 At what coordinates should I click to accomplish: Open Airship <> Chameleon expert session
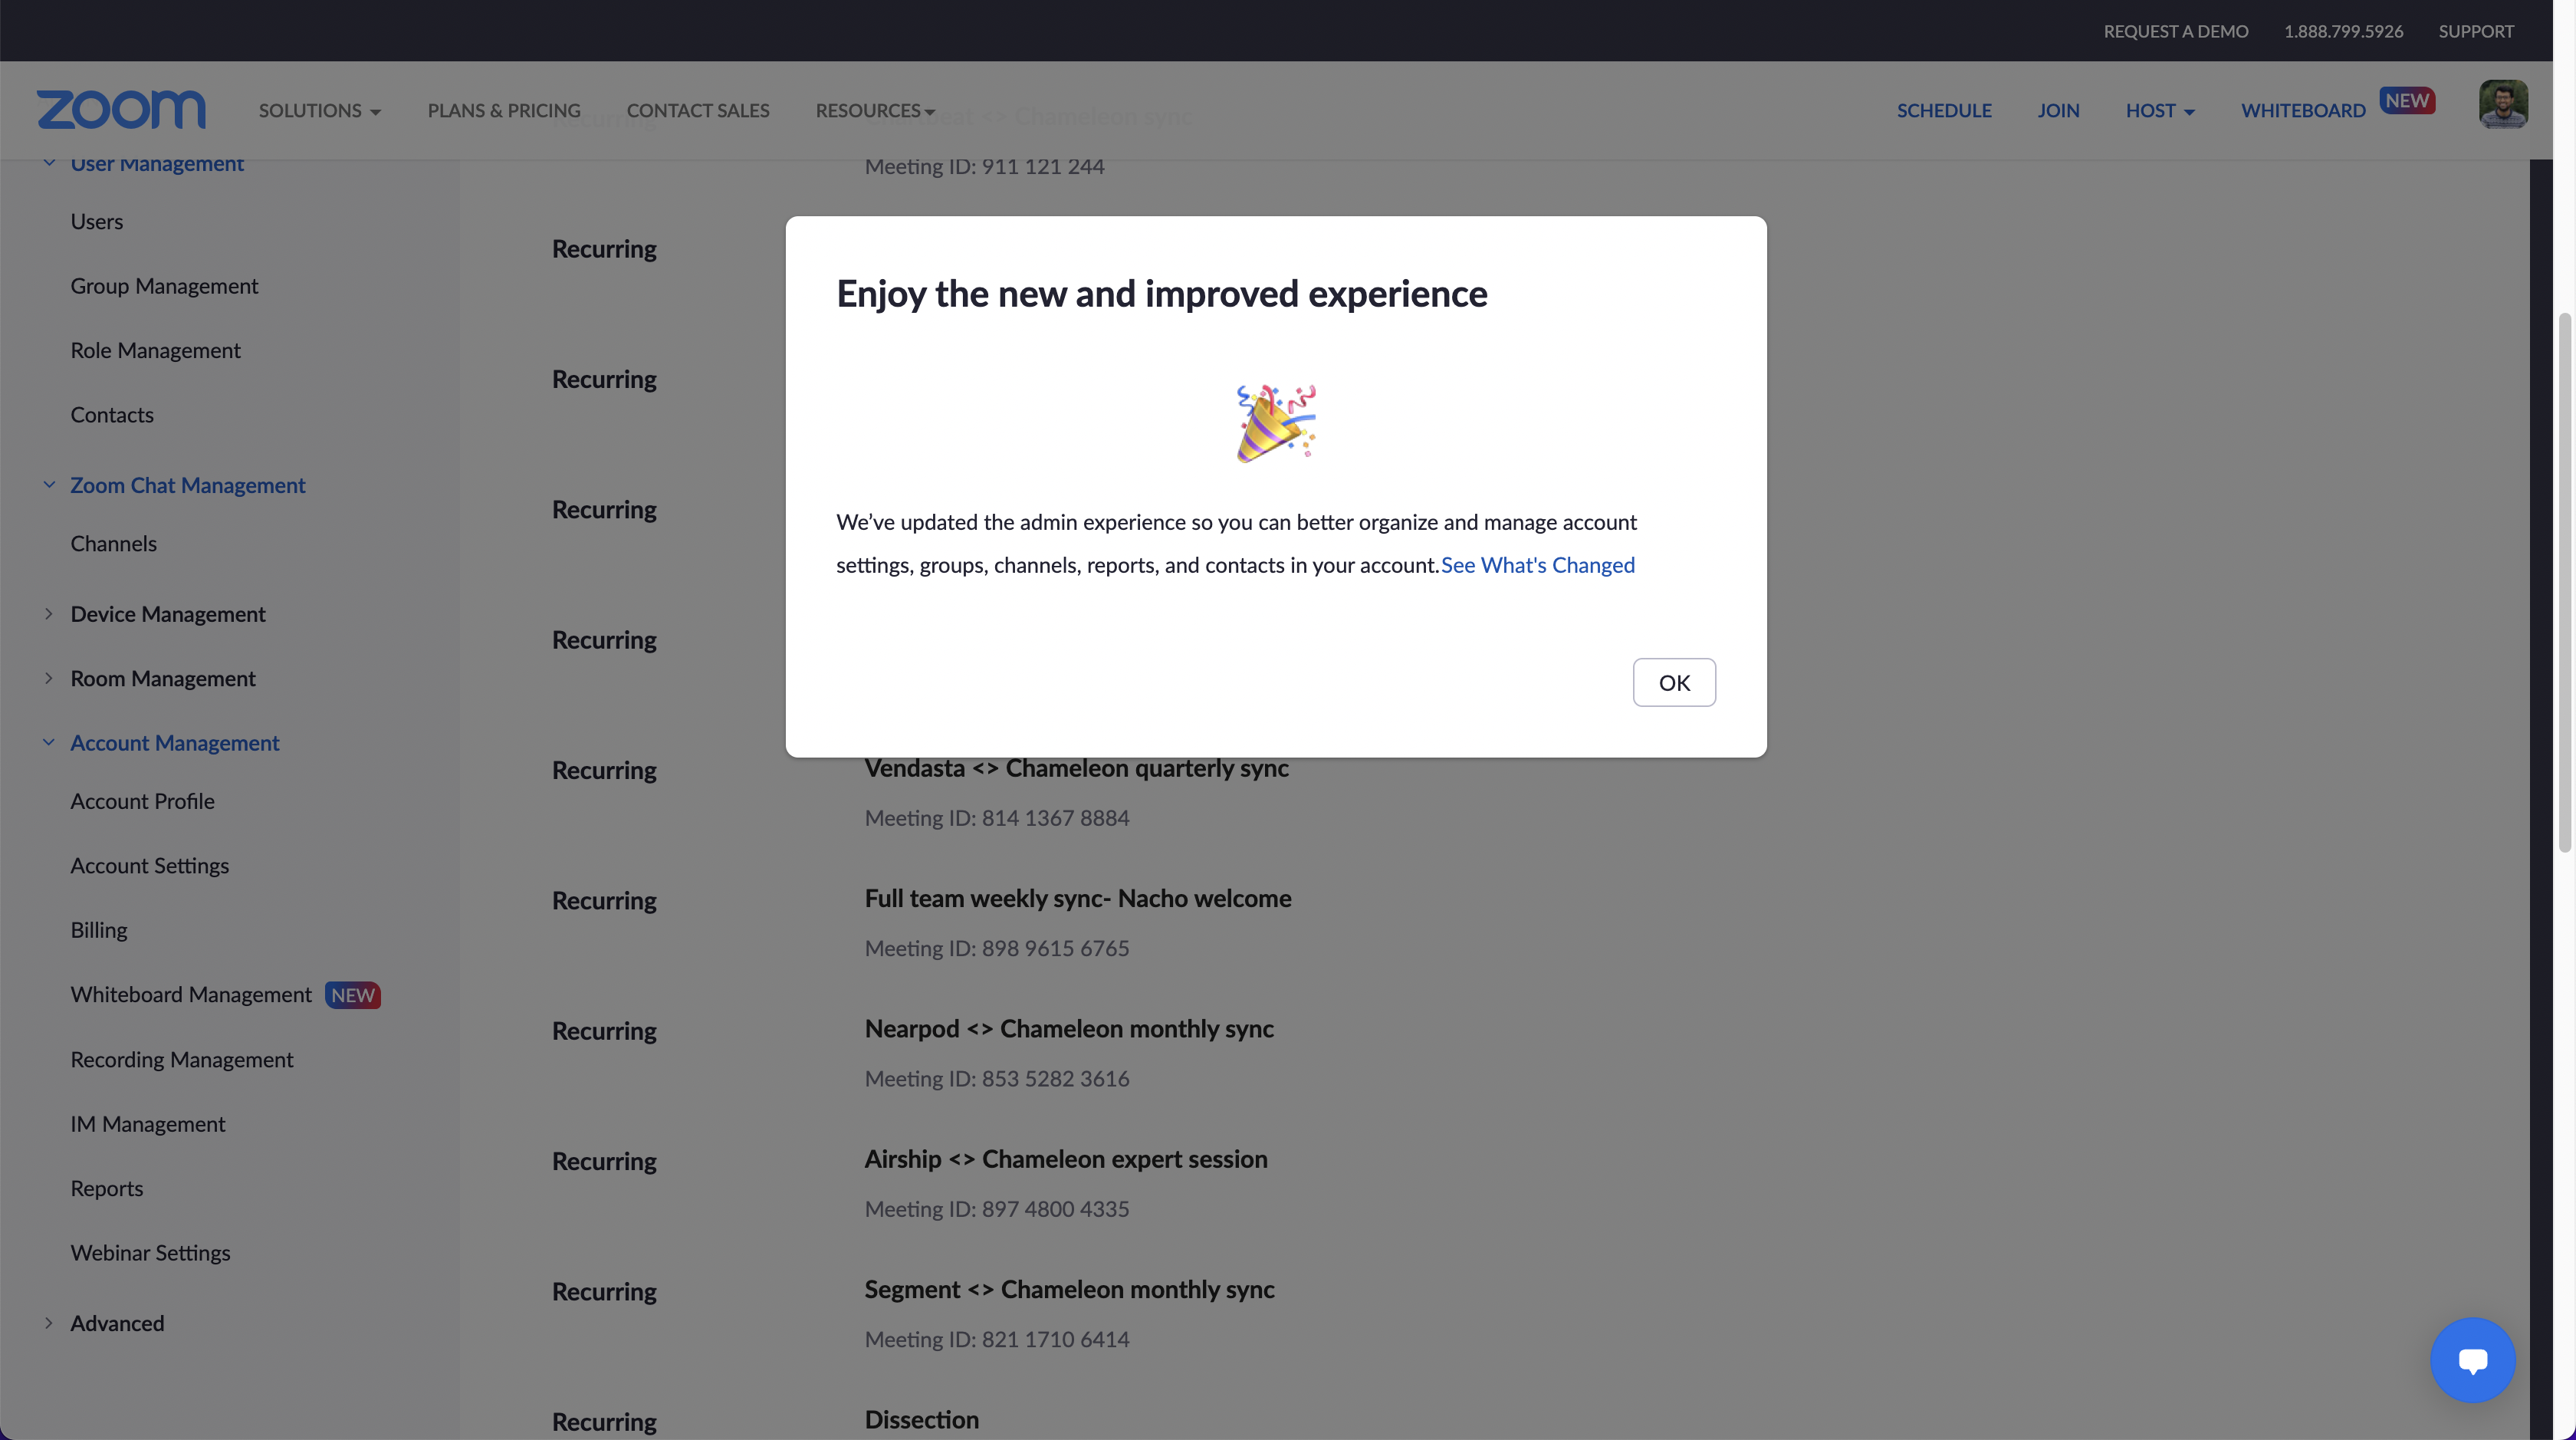(x=1066, y=1159)
